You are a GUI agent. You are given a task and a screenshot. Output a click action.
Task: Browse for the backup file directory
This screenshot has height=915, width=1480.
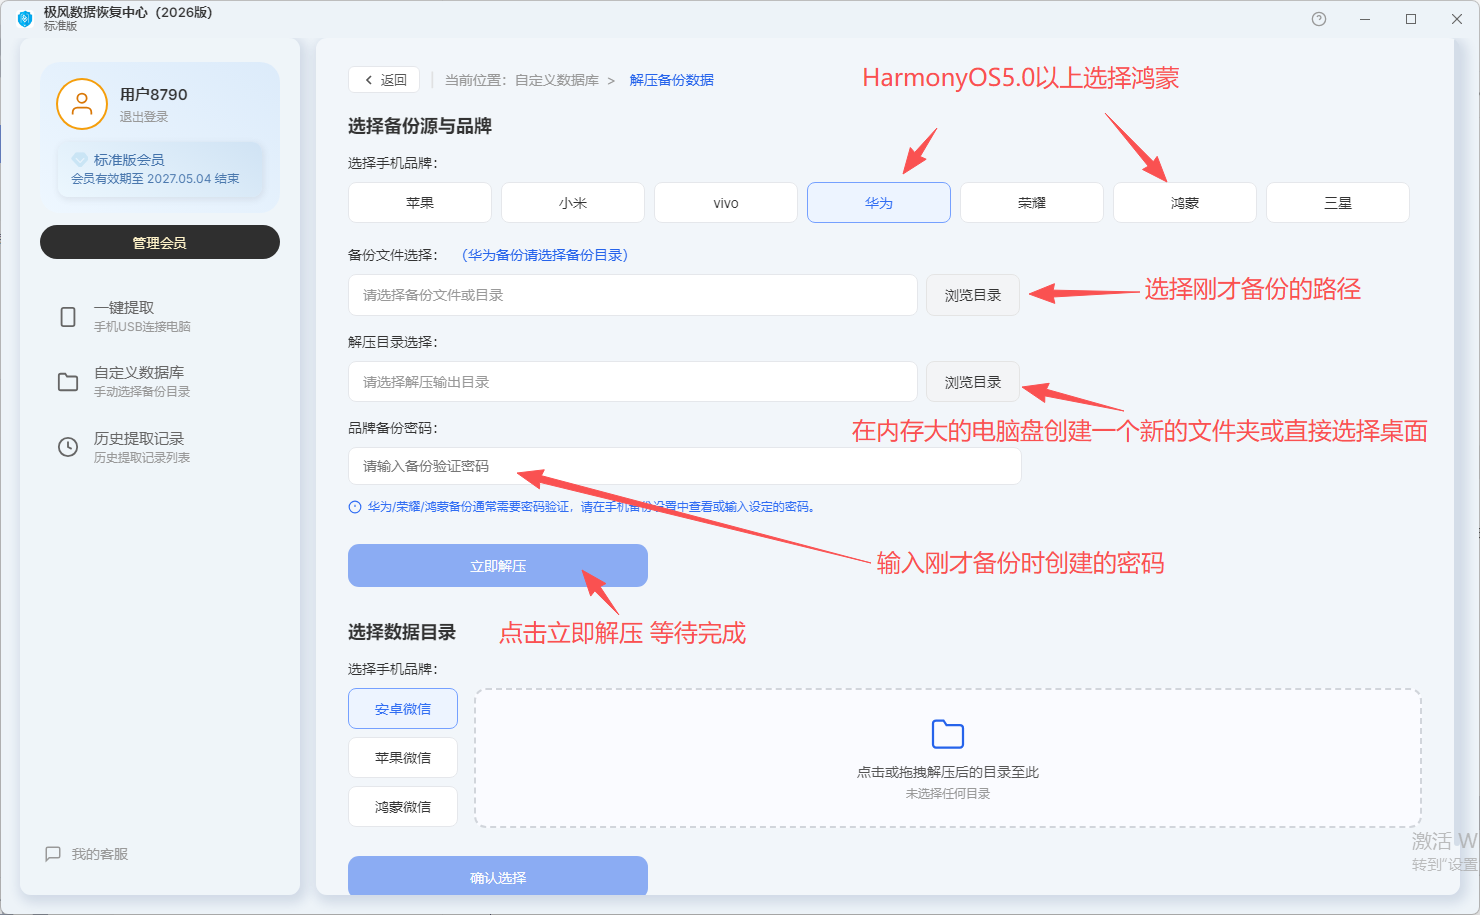pyautogui.click(x=973, y=295)
